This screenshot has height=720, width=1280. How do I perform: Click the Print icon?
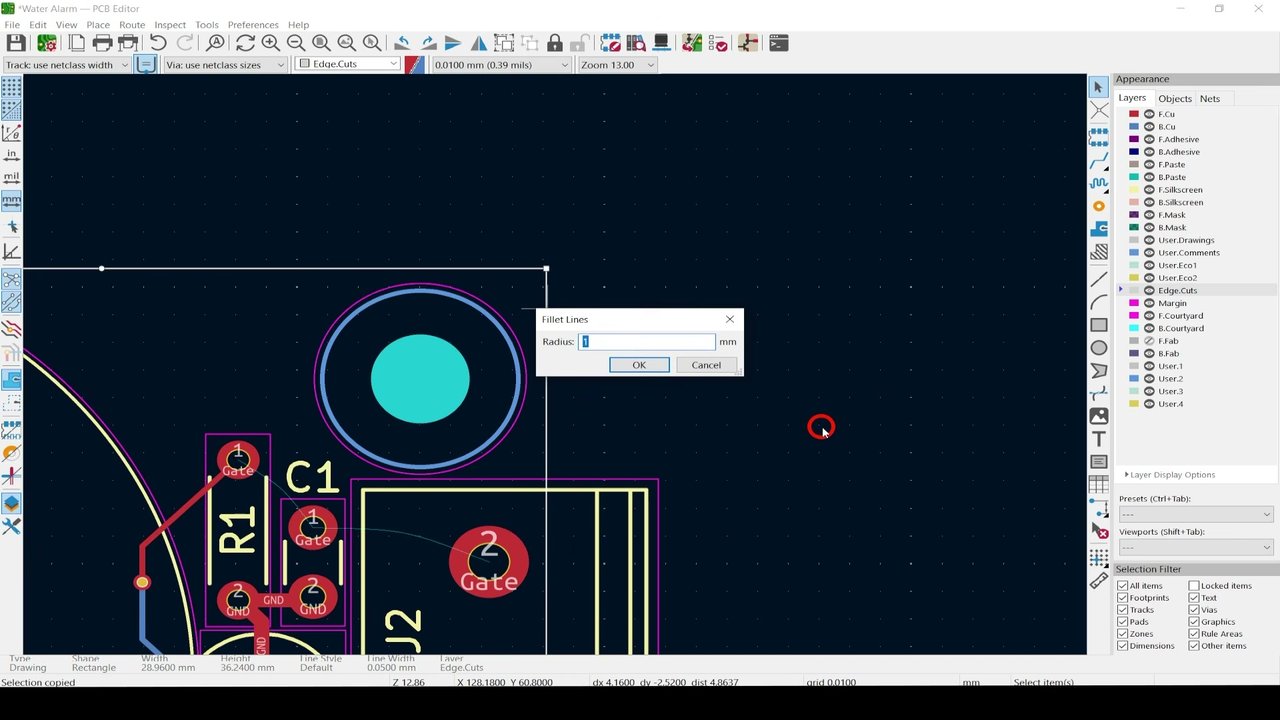pyautogui.click(x=102, y=43)
